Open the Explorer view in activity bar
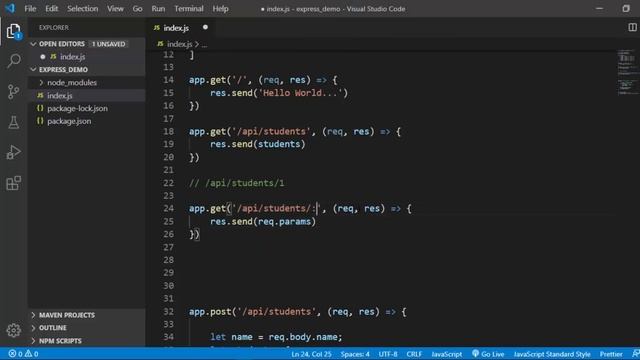This screenshot has height=360, width=640. (13, 31)
